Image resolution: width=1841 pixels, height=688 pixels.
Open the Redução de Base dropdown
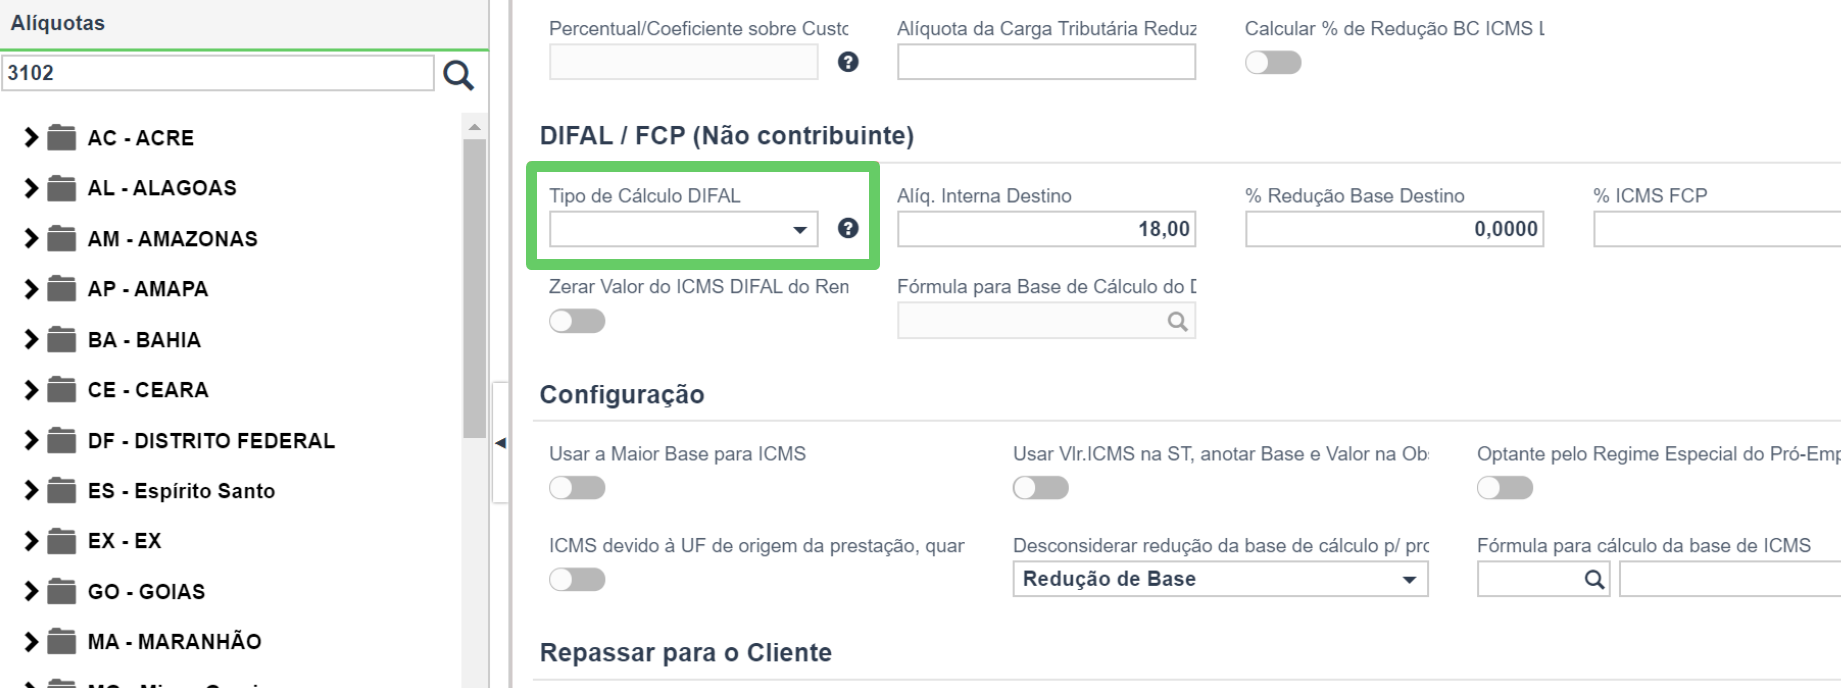tap(1220, 579)
